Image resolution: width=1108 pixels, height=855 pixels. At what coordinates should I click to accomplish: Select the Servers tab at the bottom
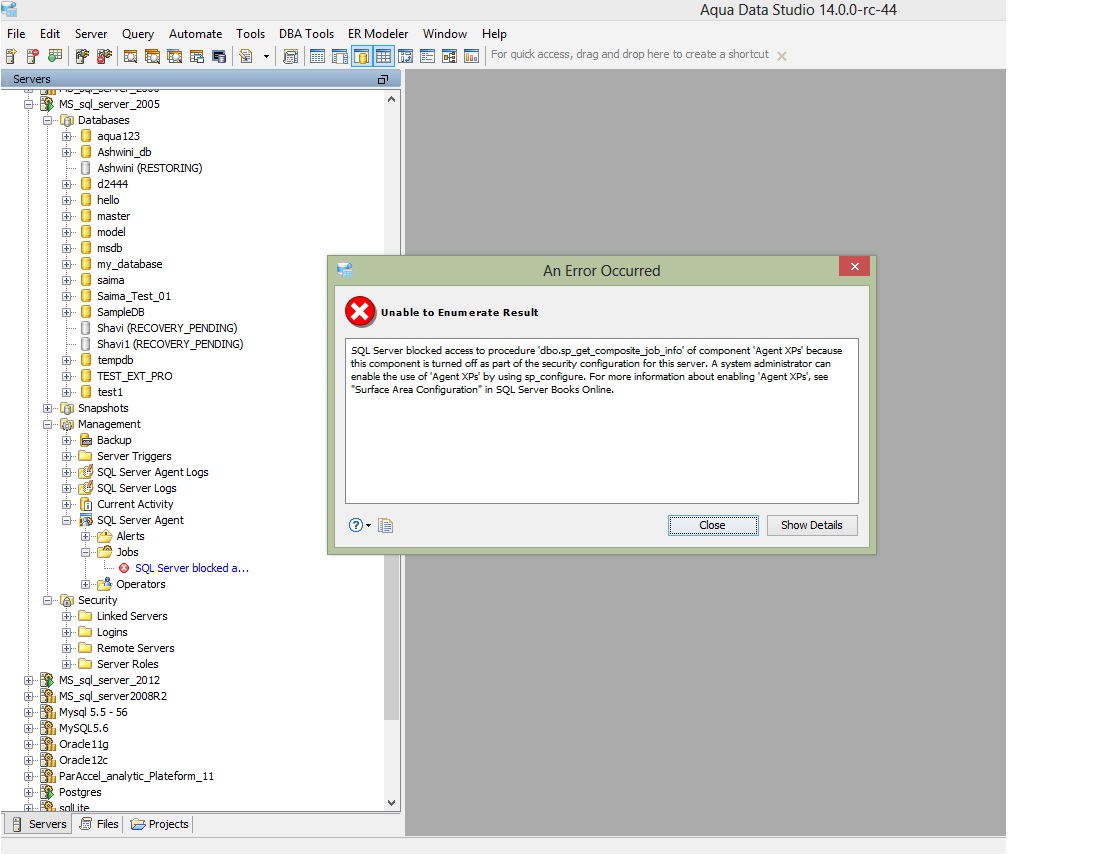click(x=39, y=824)
